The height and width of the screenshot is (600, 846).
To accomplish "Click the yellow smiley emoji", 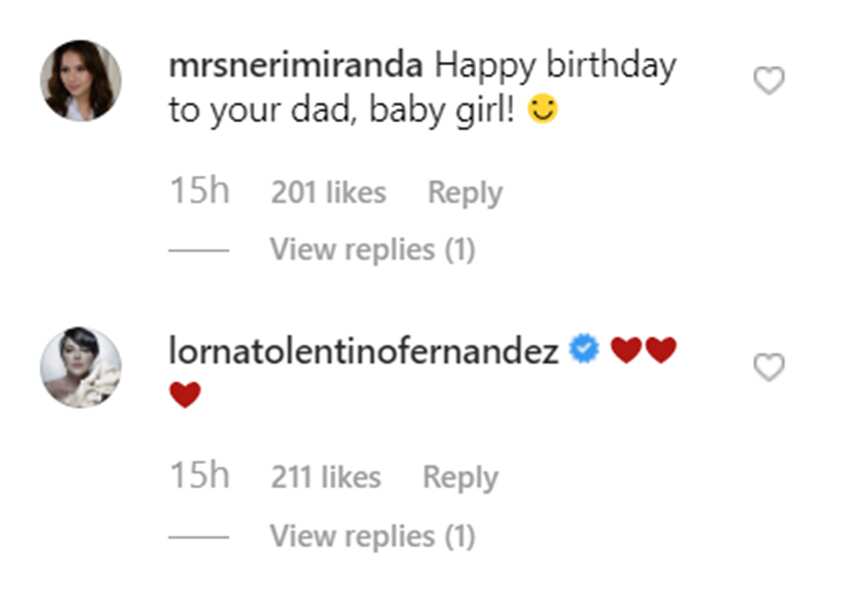I will [x=542, y=108].
